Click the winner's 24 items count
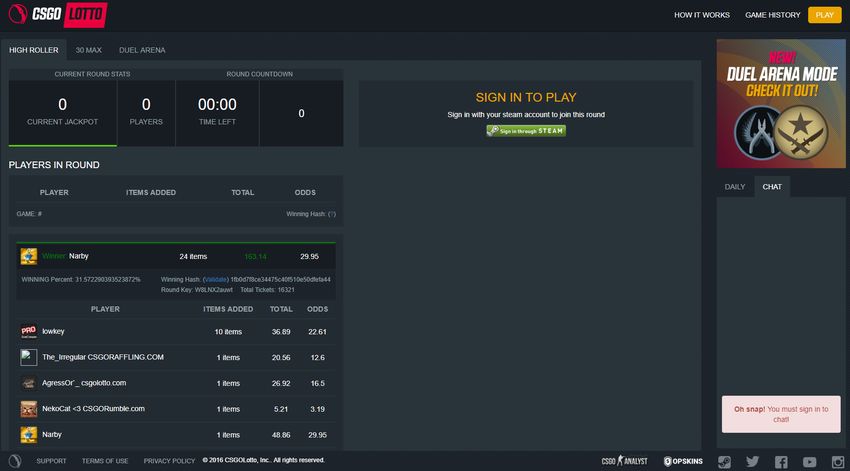Screen dimensions: 850x471 point(193,256)
